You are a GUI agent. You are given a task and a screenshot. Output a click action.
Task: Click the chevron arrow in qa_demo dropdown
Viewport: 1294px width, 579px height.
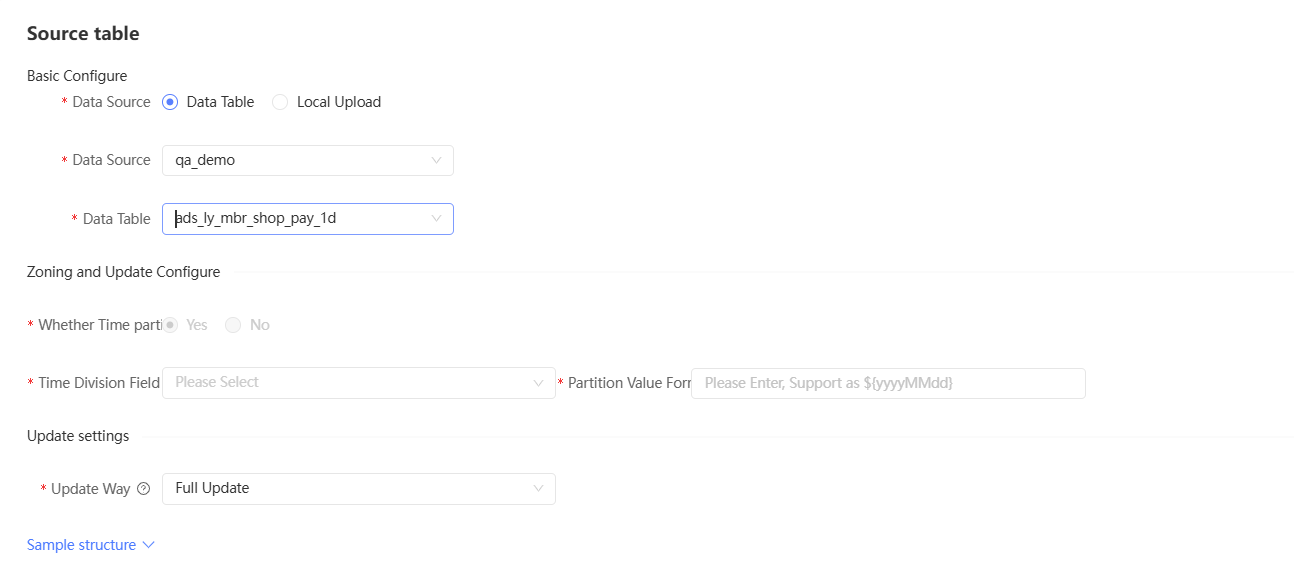pyautogui.click(x=436, y=160)
